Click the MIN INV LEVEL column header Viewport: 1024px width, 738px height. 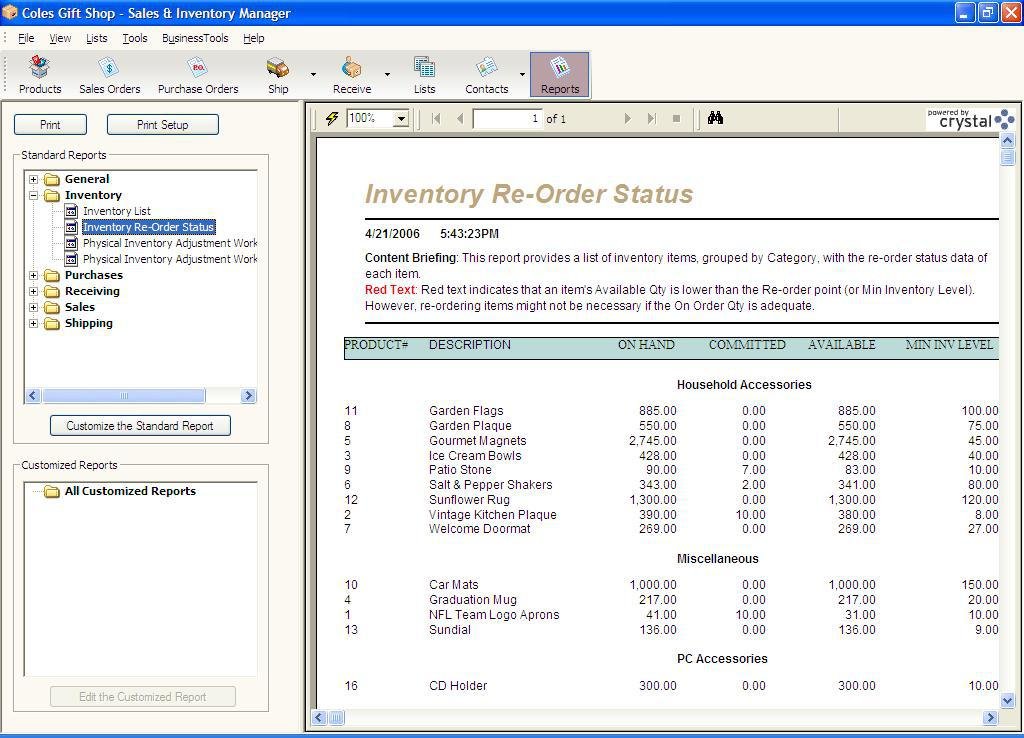coord(949,345)
